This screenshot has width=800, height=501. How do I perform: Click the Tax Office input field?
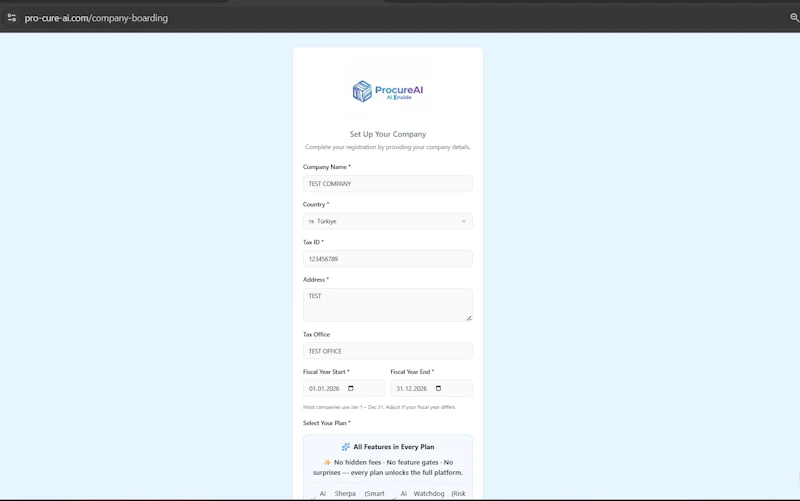tap(388, 351)
